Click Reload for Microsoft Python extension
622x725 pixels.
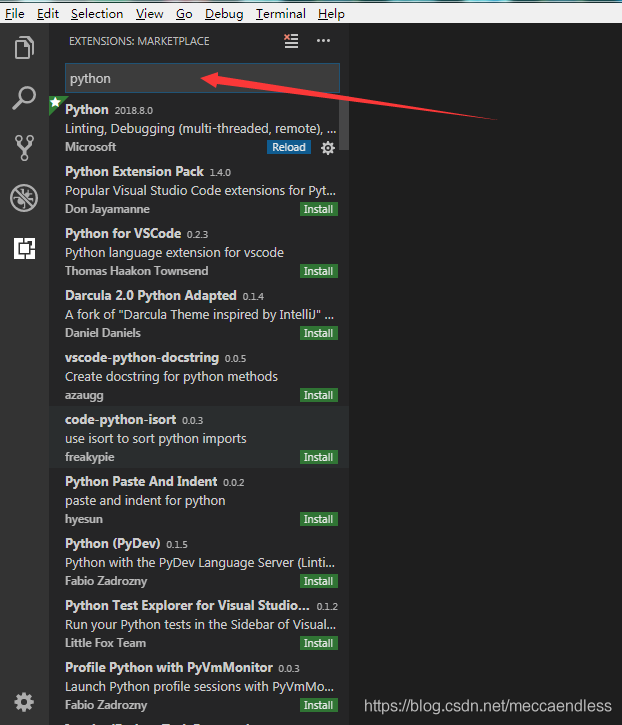click(x=289, y=147)
